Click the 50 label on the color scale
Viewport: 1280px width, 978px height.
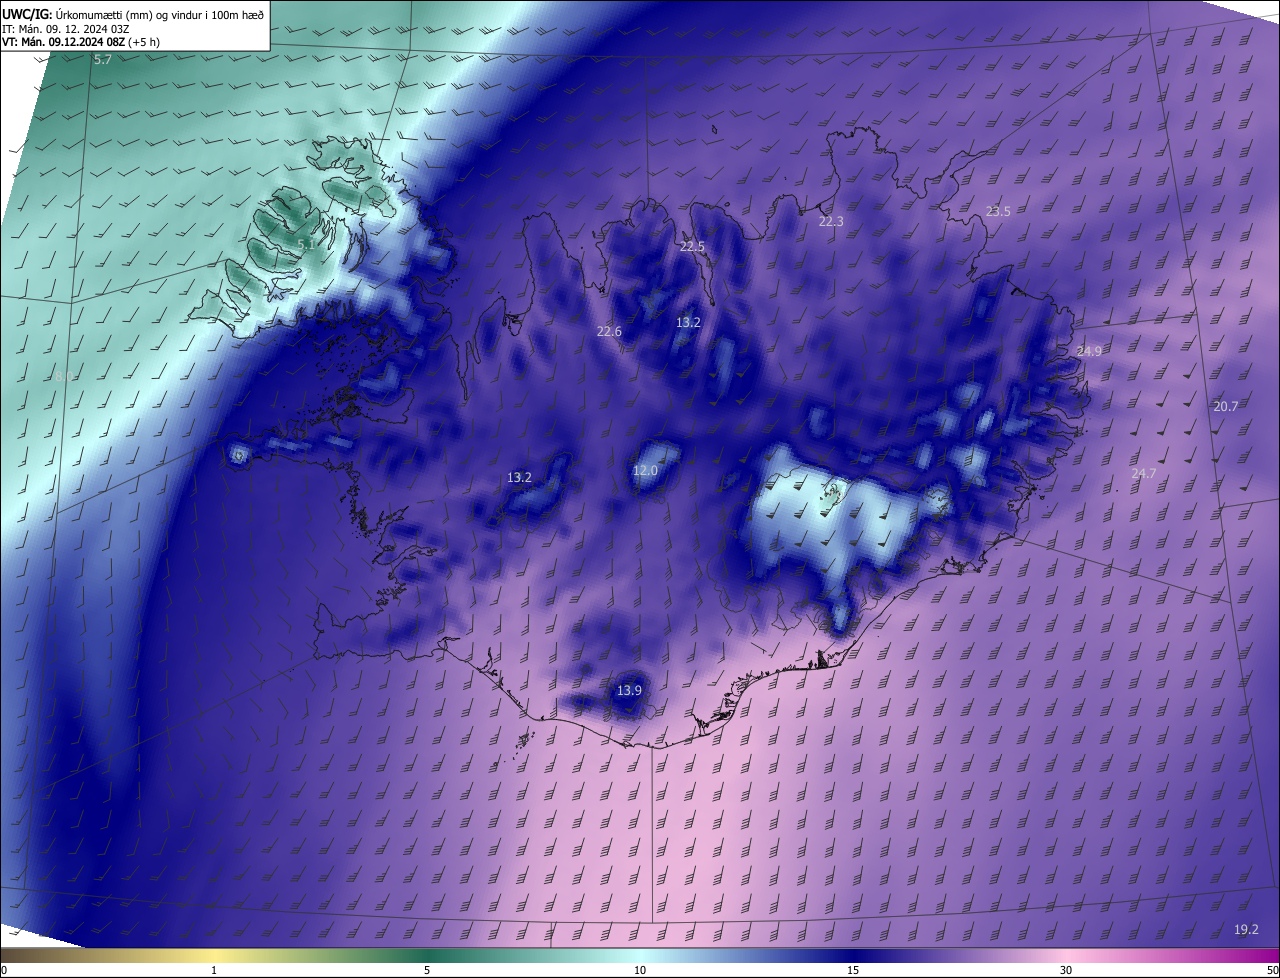1271,971
